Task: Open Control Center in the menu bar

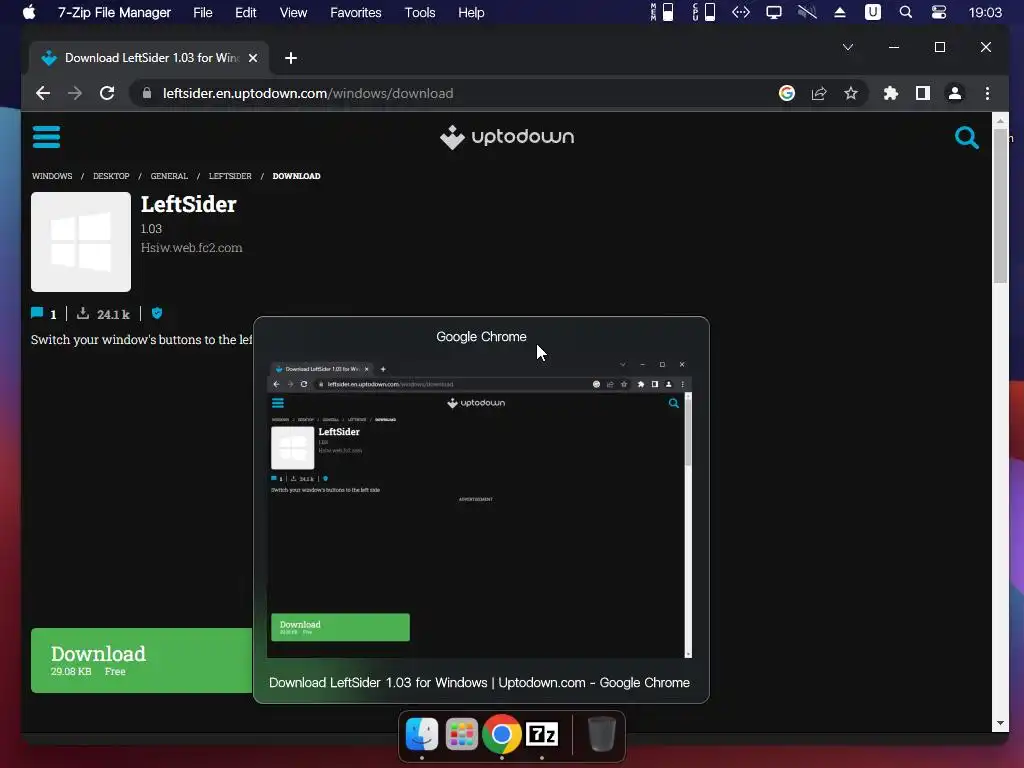Action: click(938, 12)
